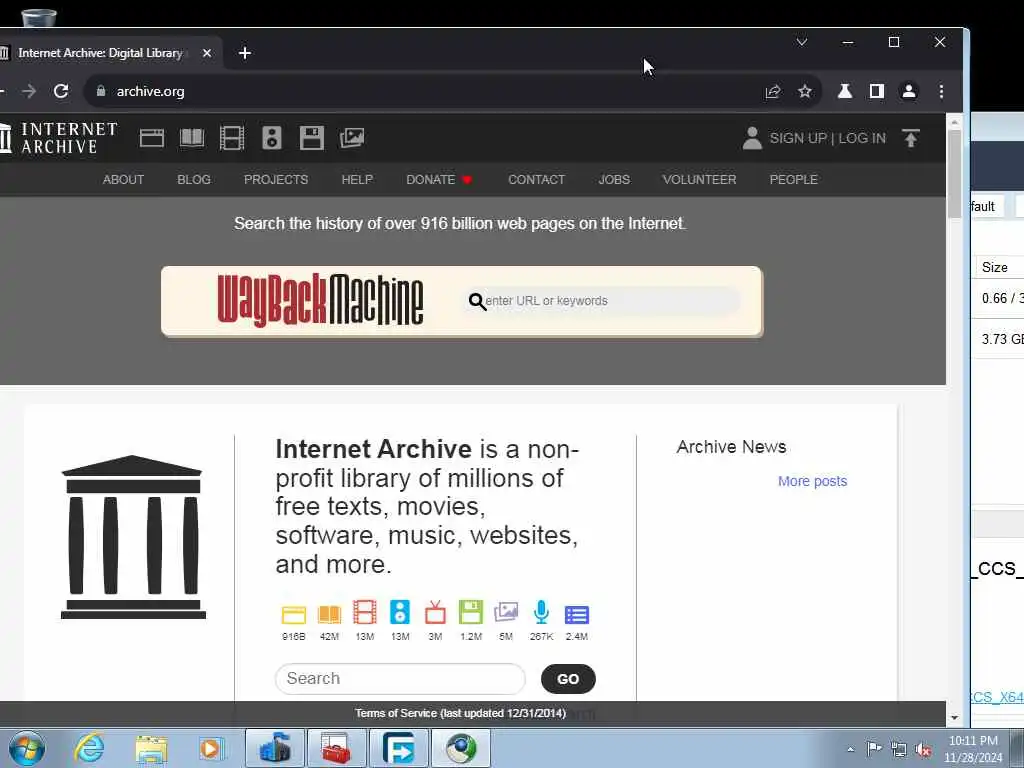Open the Web (Wayback) icon in Archive header
Screen dimensions: 1024x768
(x=152, y=138)
